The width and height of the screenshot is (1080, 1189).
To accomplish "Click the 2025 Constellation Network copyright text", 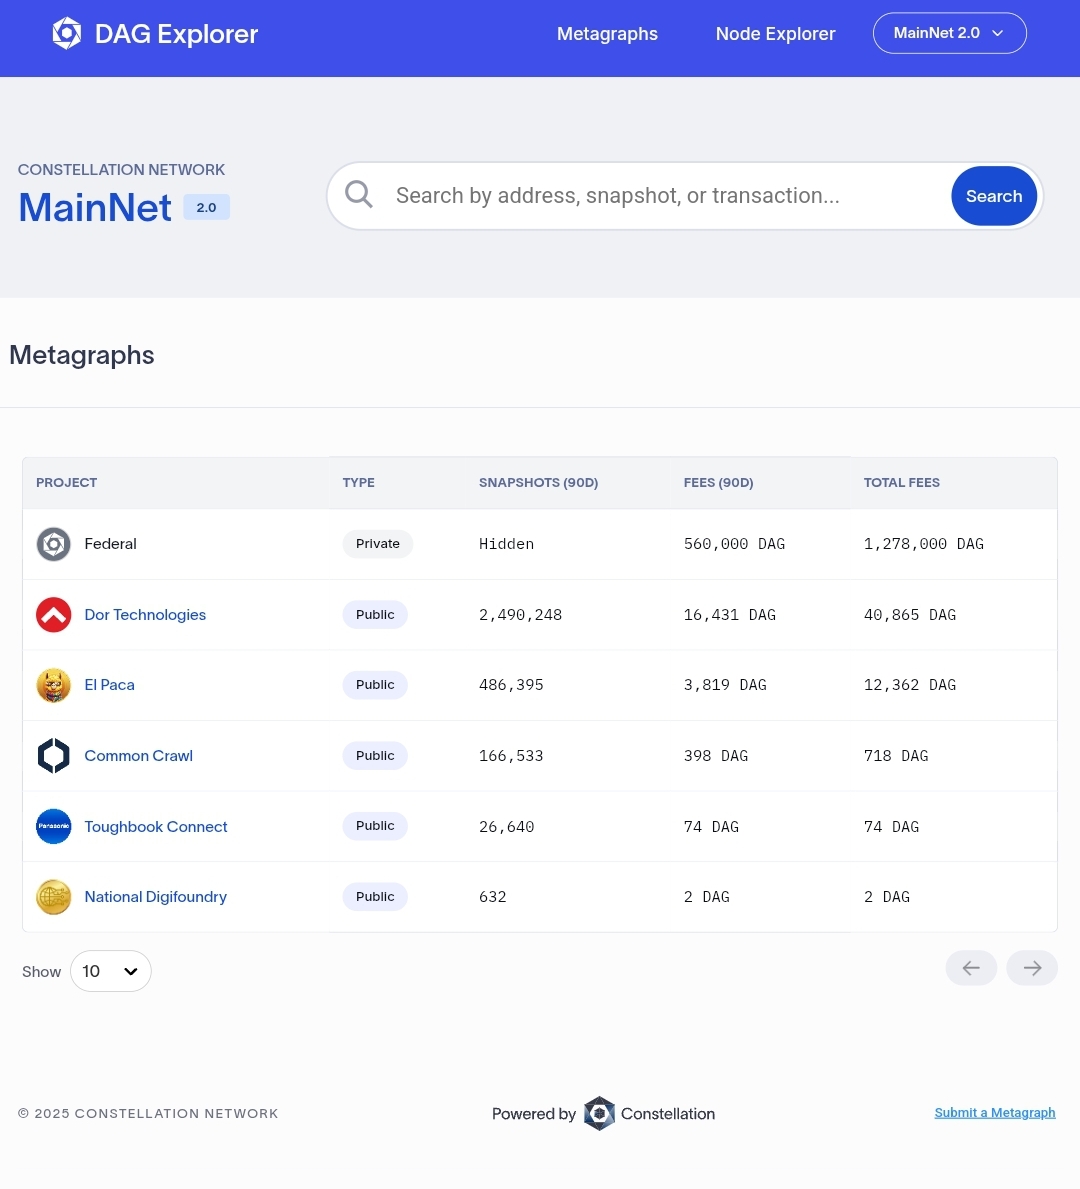I will pyautogui.click(x=148, y=1113).
